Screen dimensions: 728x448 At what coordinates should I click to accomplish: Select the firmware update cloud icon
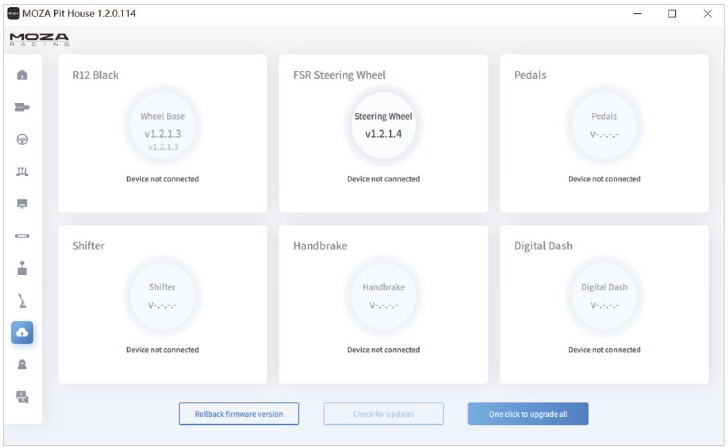tap(22, 332)
